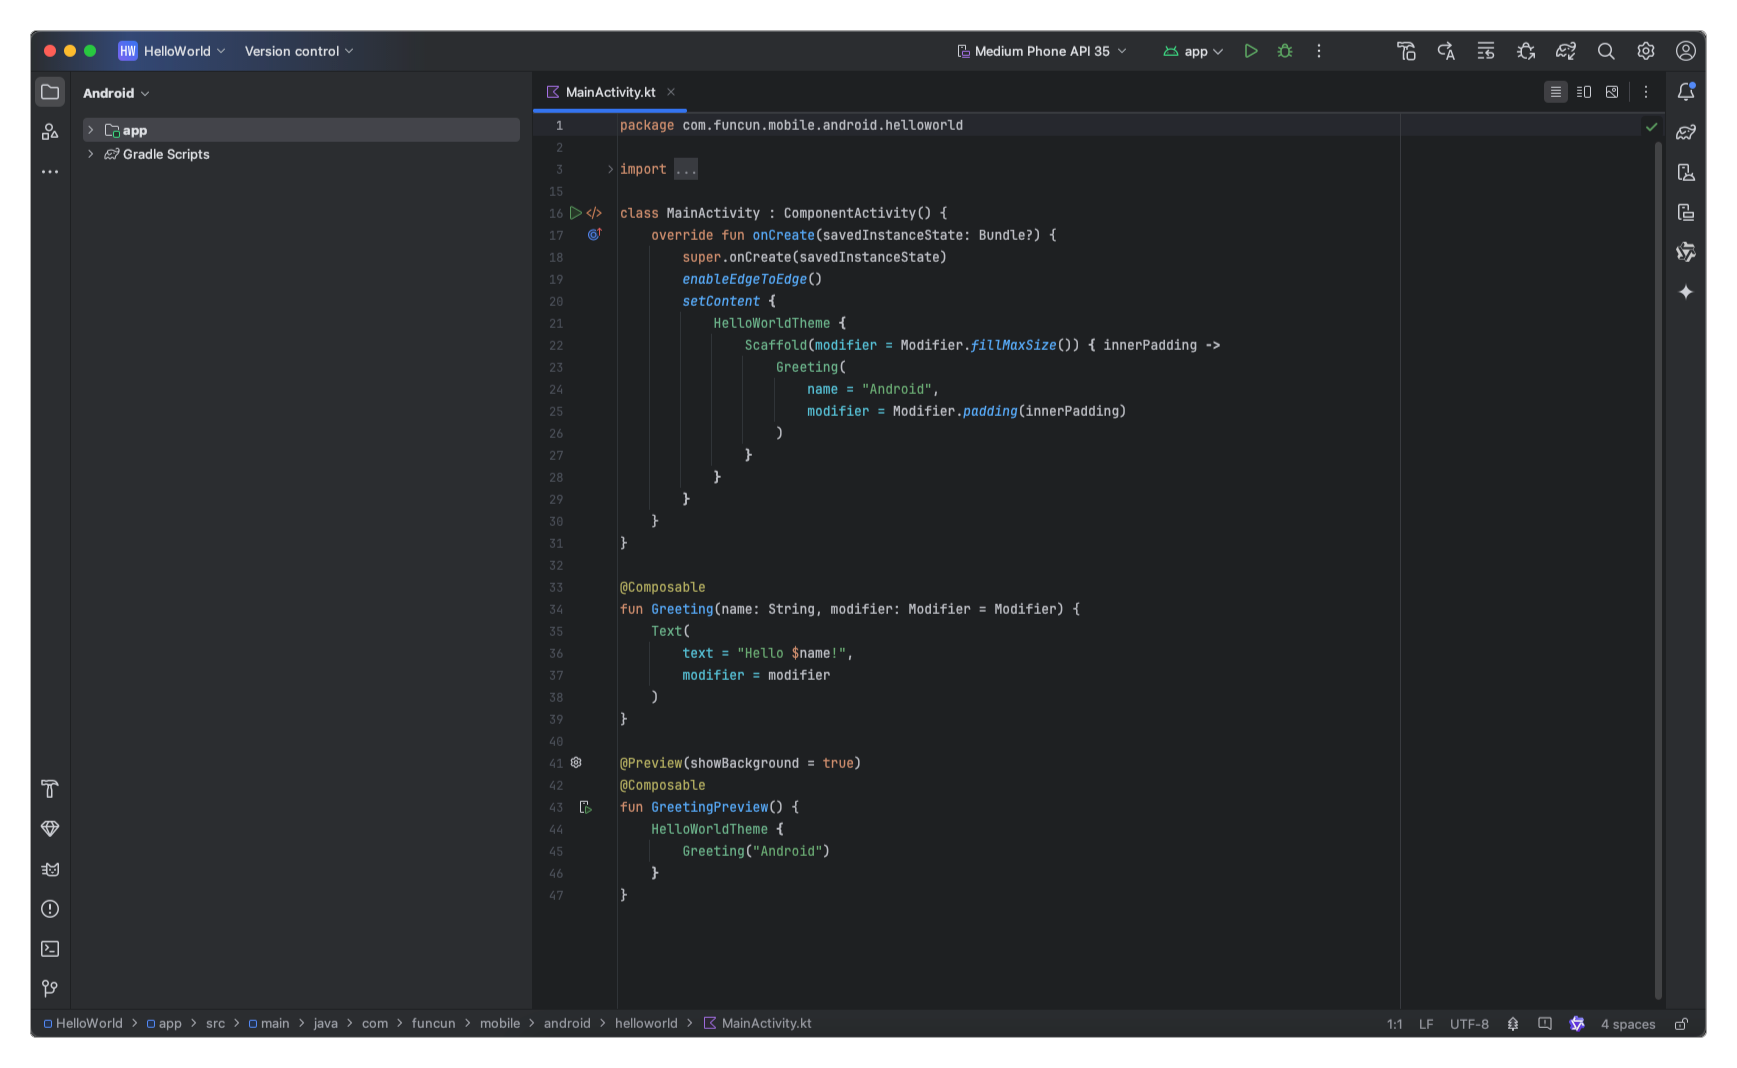Switch editor to Split view

pos(1584,92)
